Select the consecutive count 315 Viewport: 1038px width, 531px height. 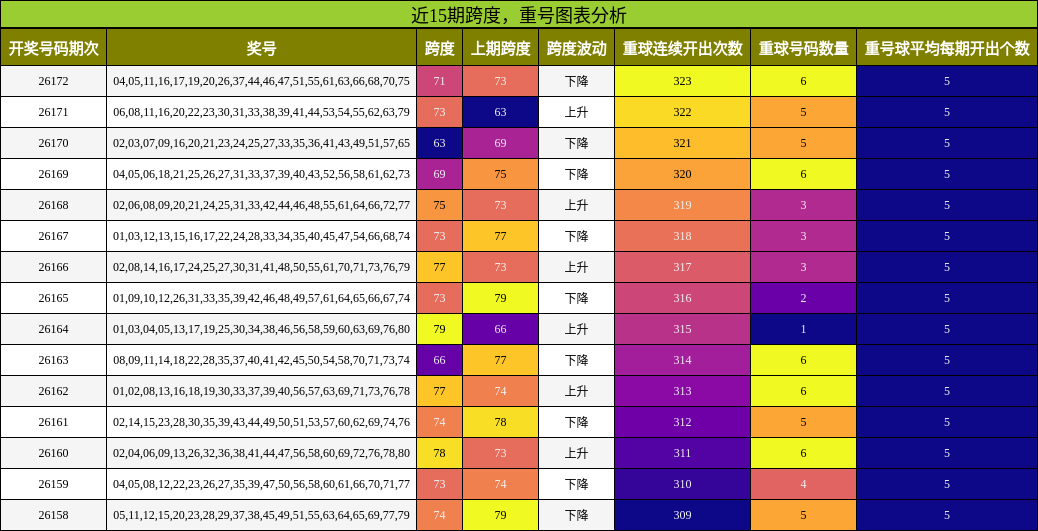click(683, 329)
